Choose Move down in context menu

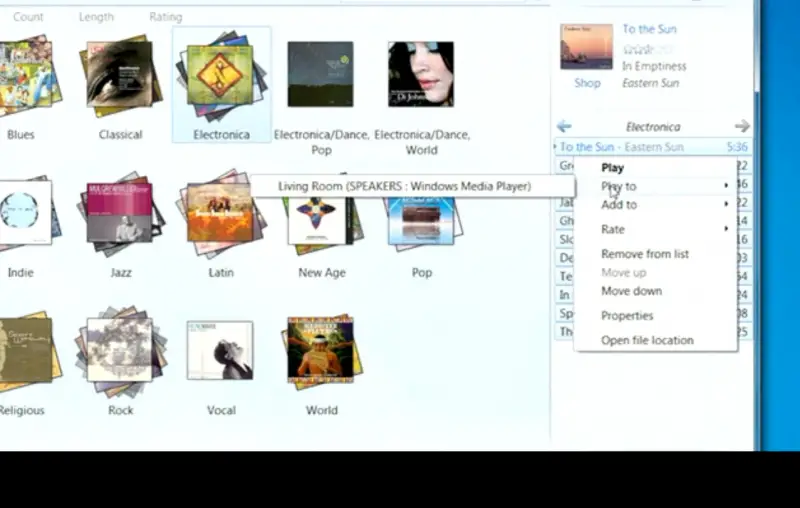tap(655, 291)
